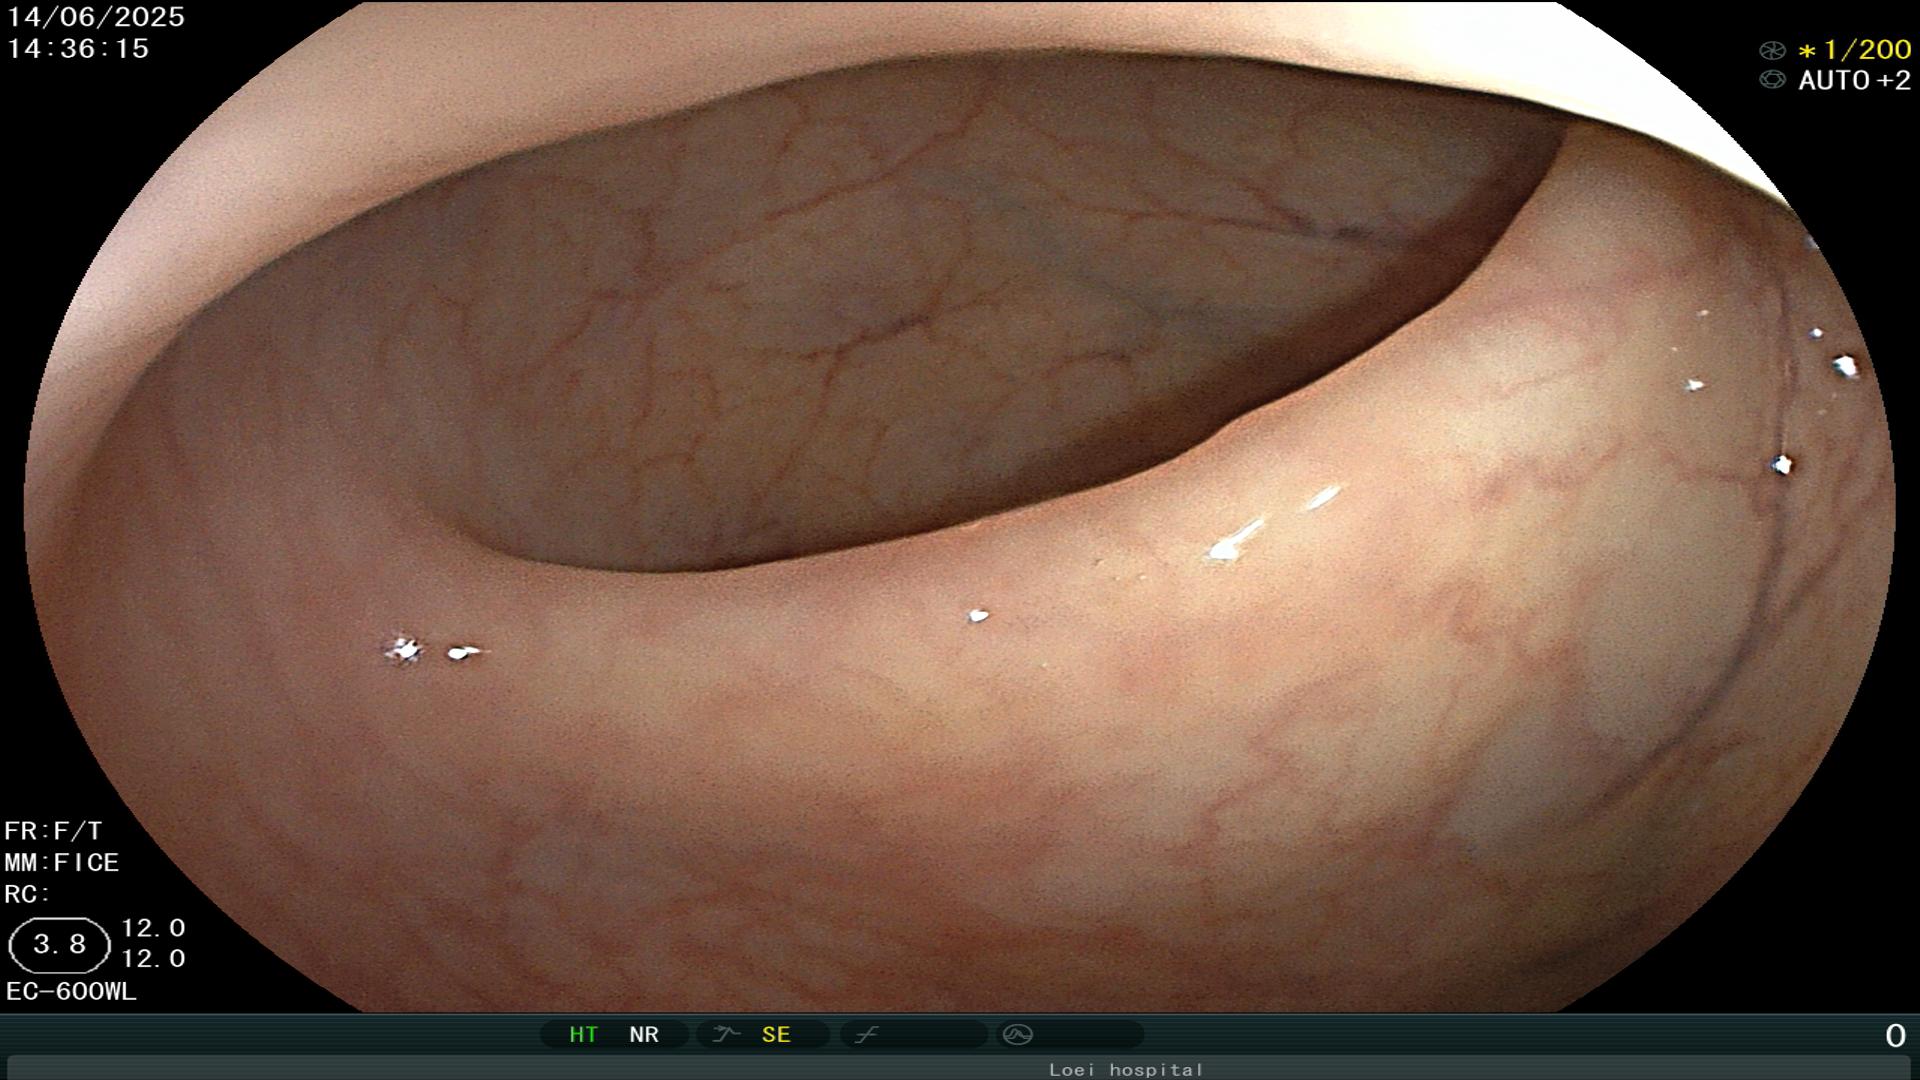
Task: Click the date 14/06/2025
Action: click(96, 17)
